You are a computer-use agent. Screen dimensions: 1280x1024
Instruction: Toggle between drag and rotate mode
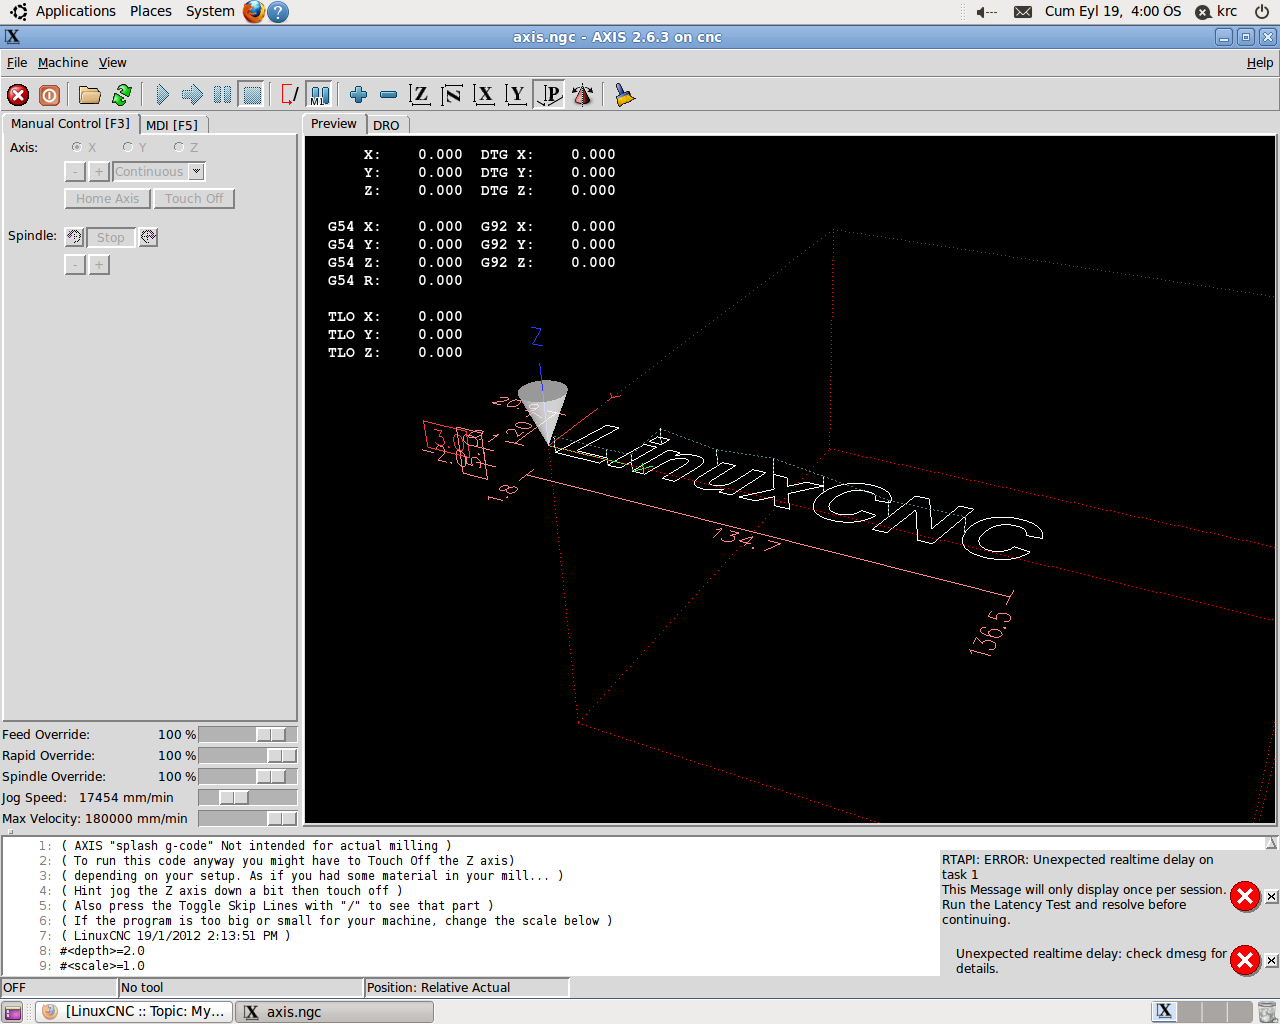[582, 95]
